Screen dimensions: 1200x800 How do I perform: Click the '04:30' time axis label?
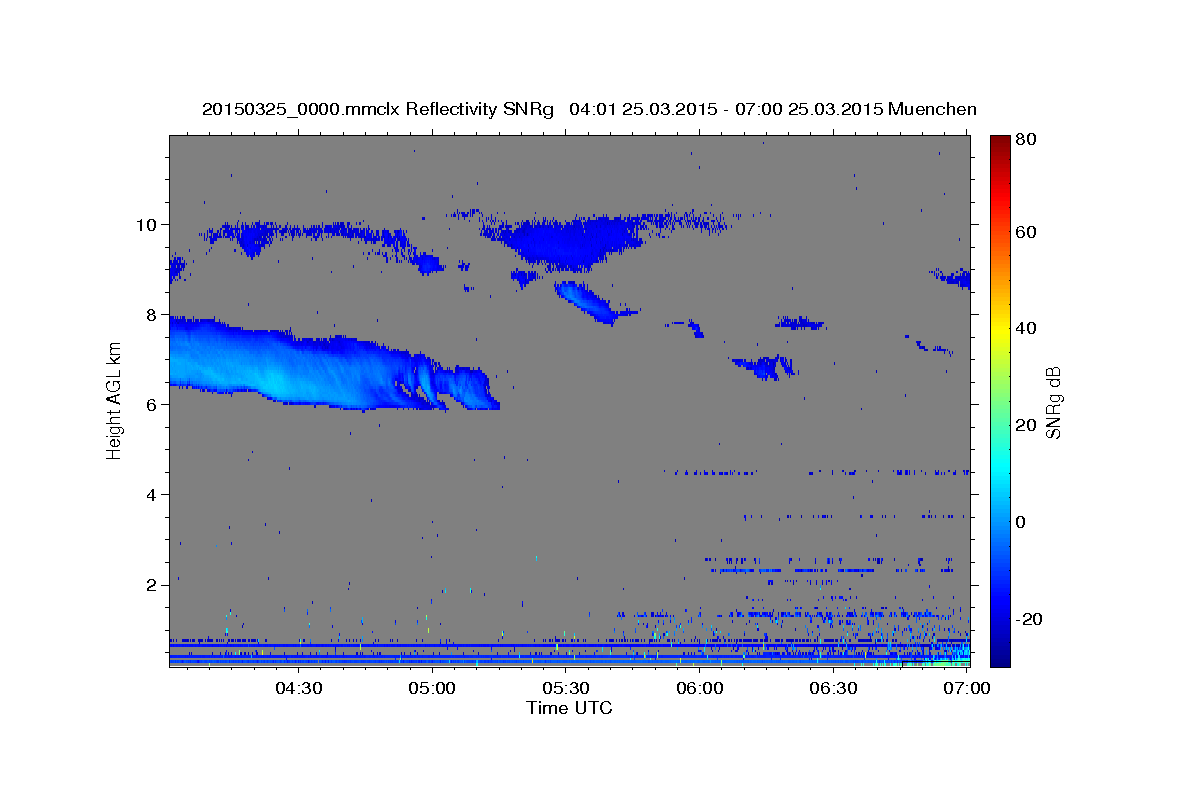tap(298, 689)
